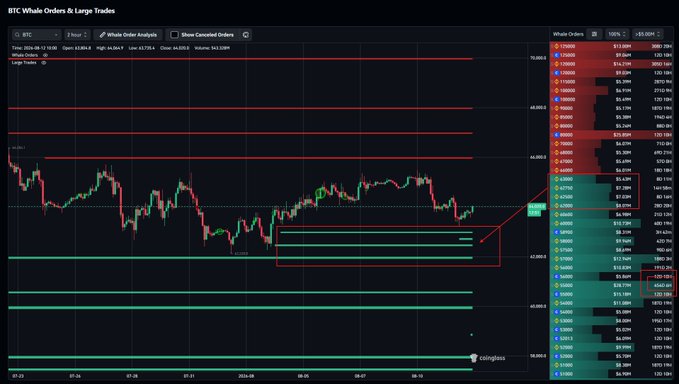Click the 70,000.0 label on the price axis
Viewport: 679px width, 384px height.
tap(538, 58)
